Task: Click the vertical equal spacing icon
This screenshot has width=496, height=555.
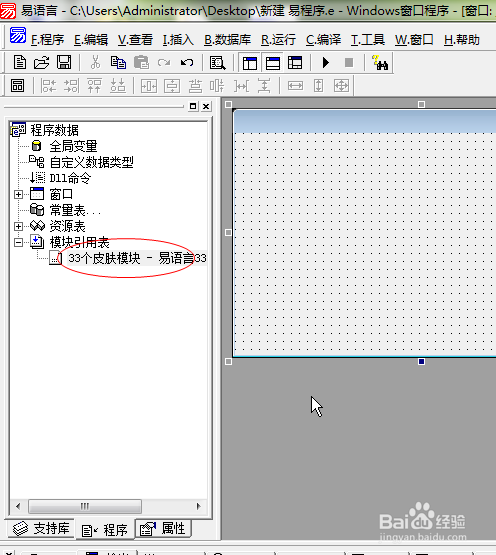Action: point(264,86)
